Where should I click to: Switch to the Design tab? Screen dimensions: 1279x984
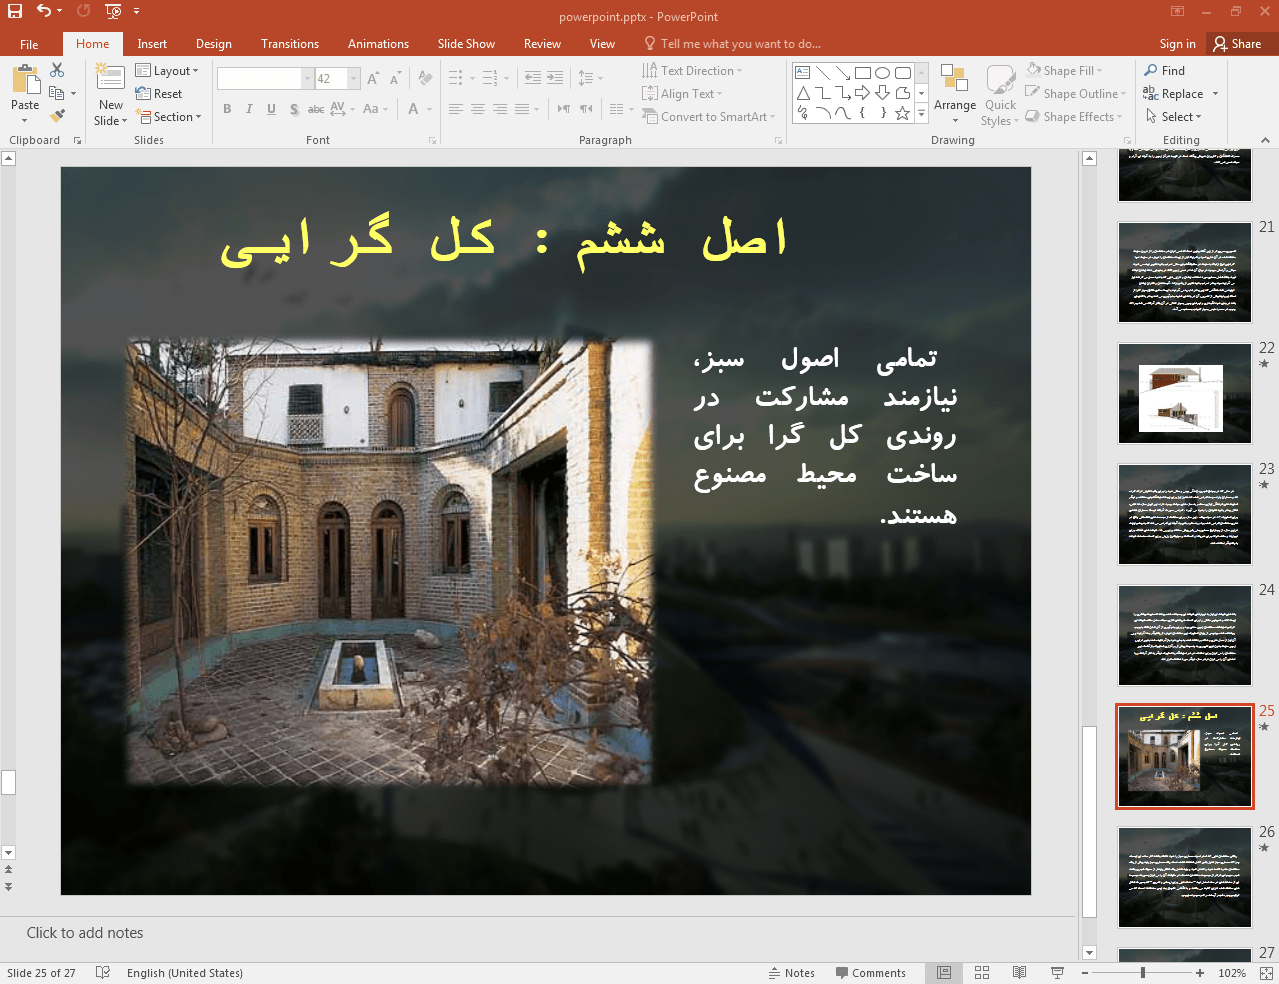tap(214, 44)
